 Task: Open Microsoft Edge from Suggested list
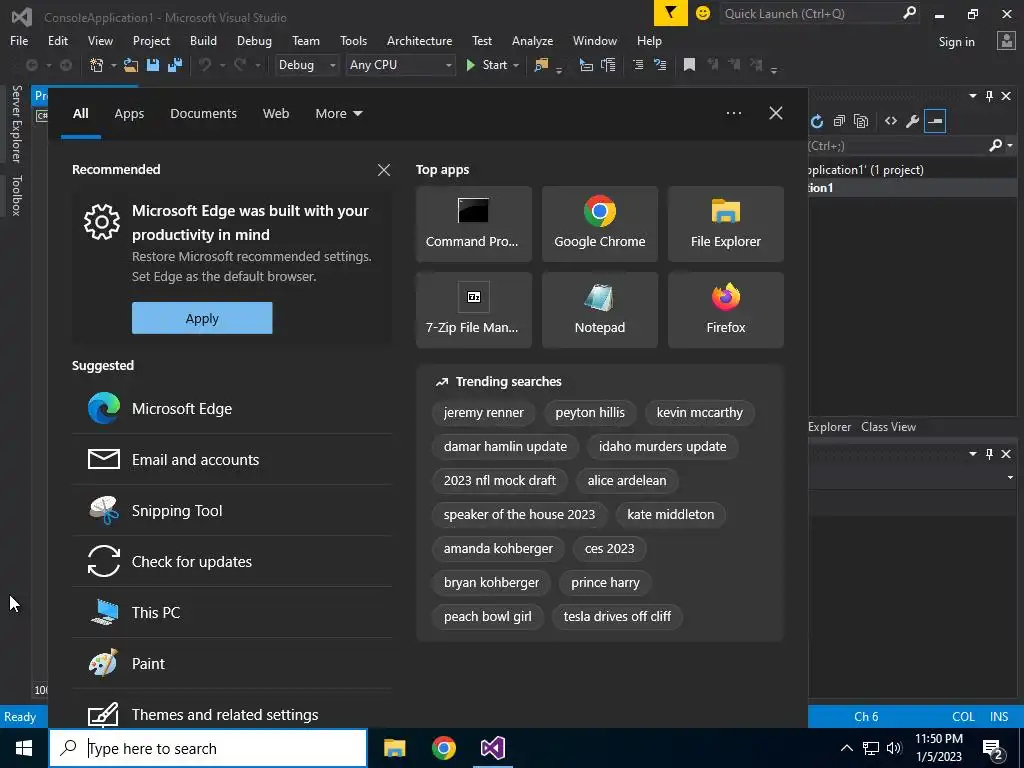232,409
